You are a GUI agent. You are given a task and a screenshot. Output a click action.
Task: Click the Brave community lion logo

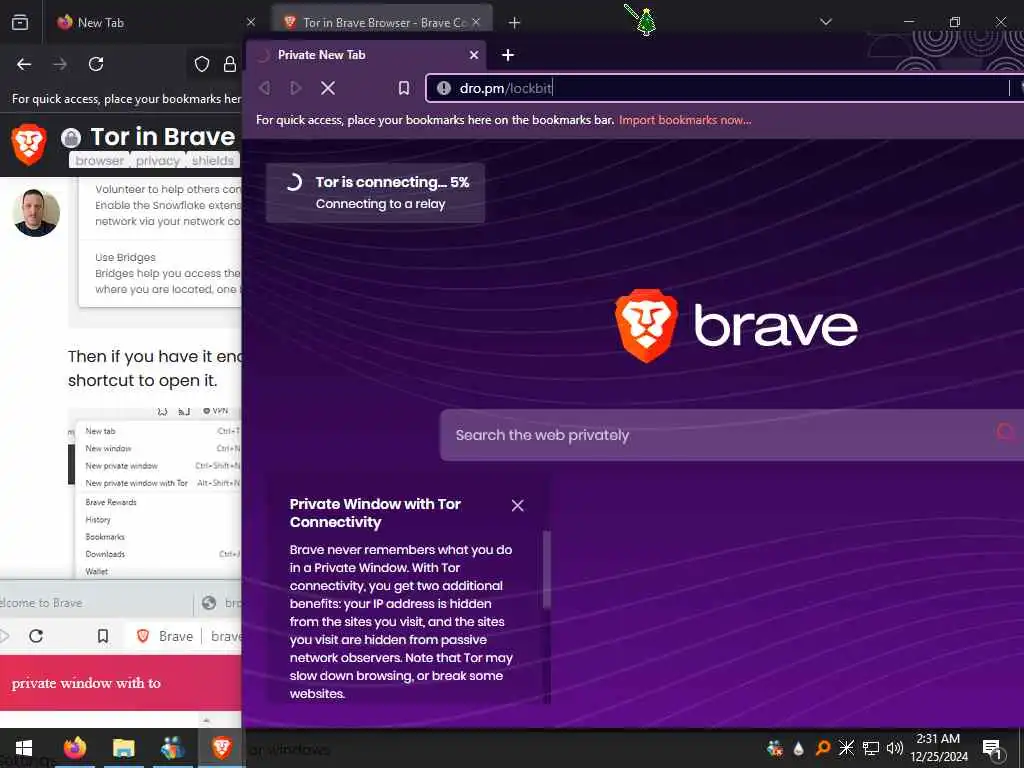point(29,144)
